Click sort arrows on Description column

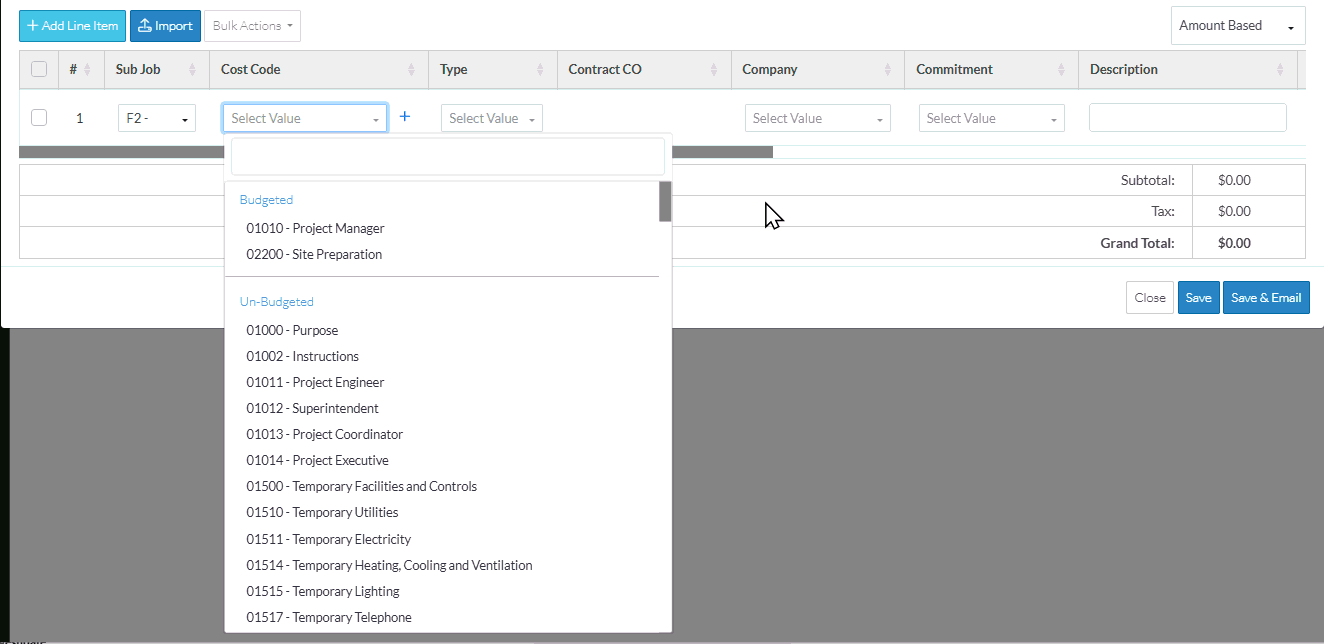(x=1280, y=70)
